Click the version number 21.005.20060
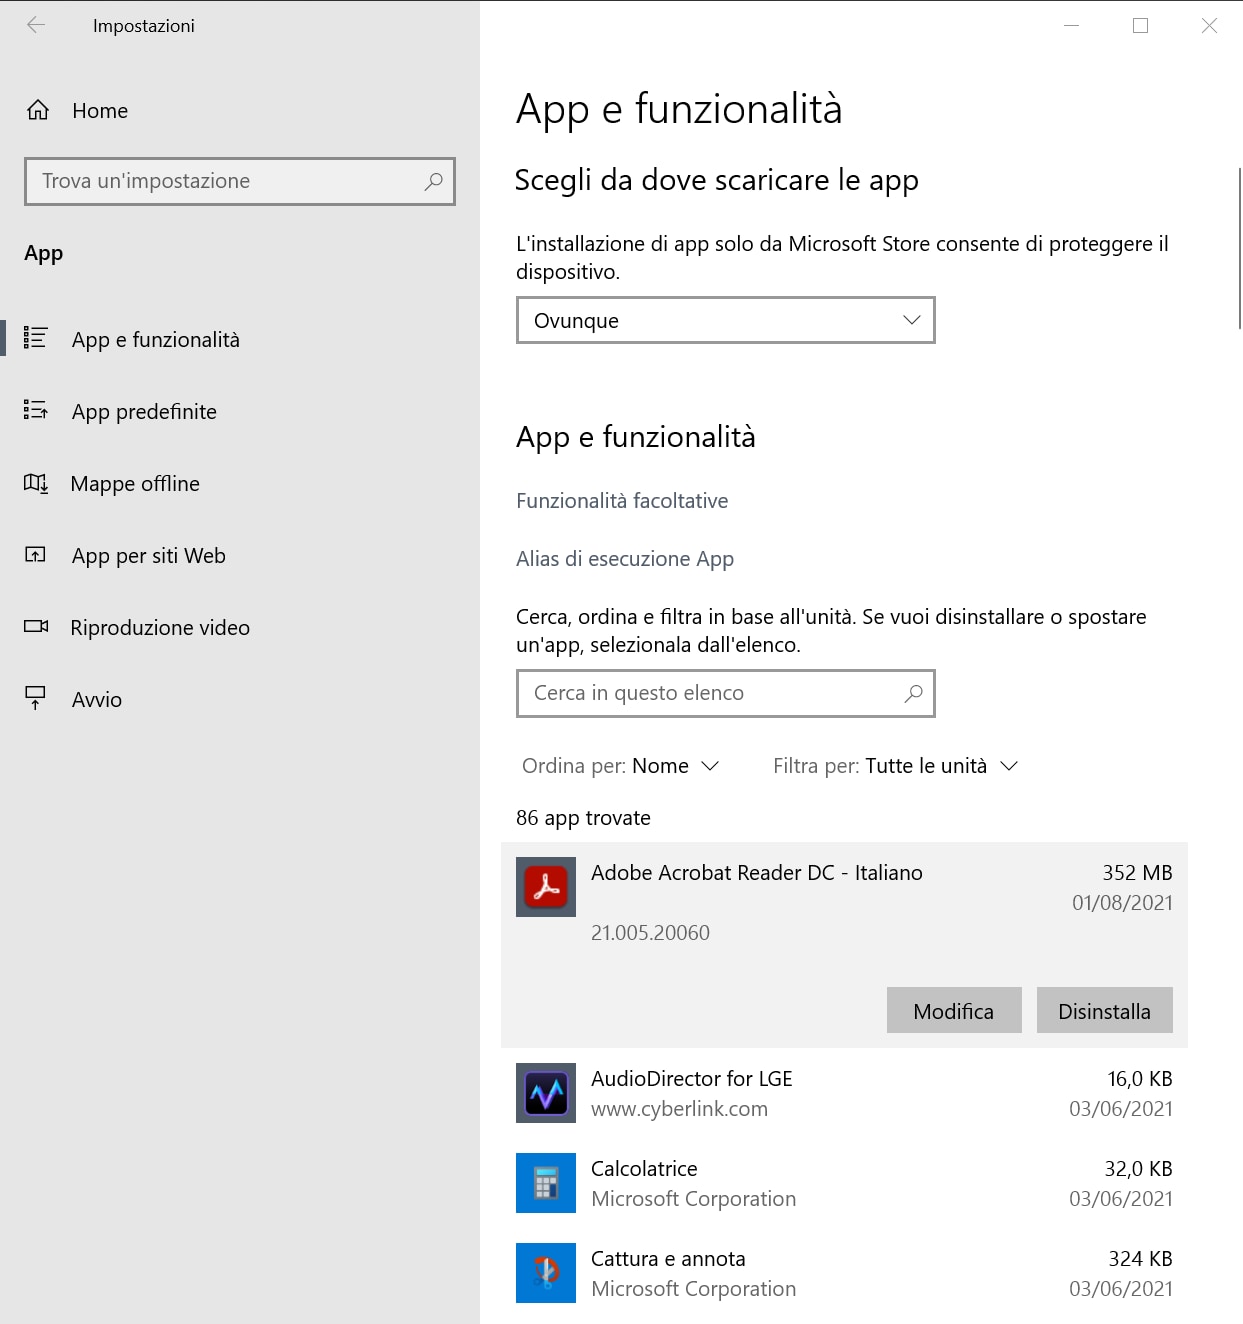This screenshot has width=1243, height=1324. (x=650, y=933)
